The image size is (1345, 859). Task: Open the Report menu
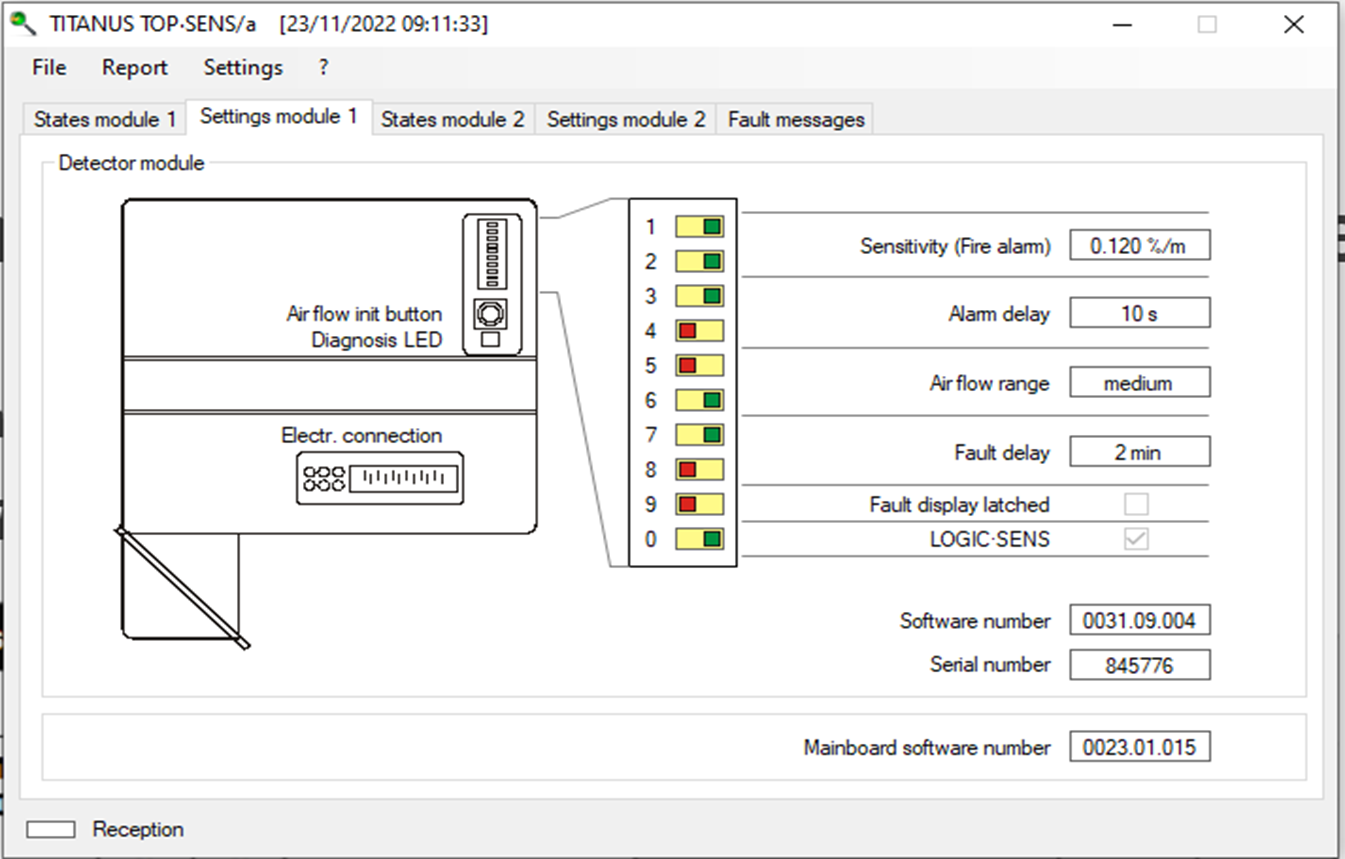click(x=135, y=67)
